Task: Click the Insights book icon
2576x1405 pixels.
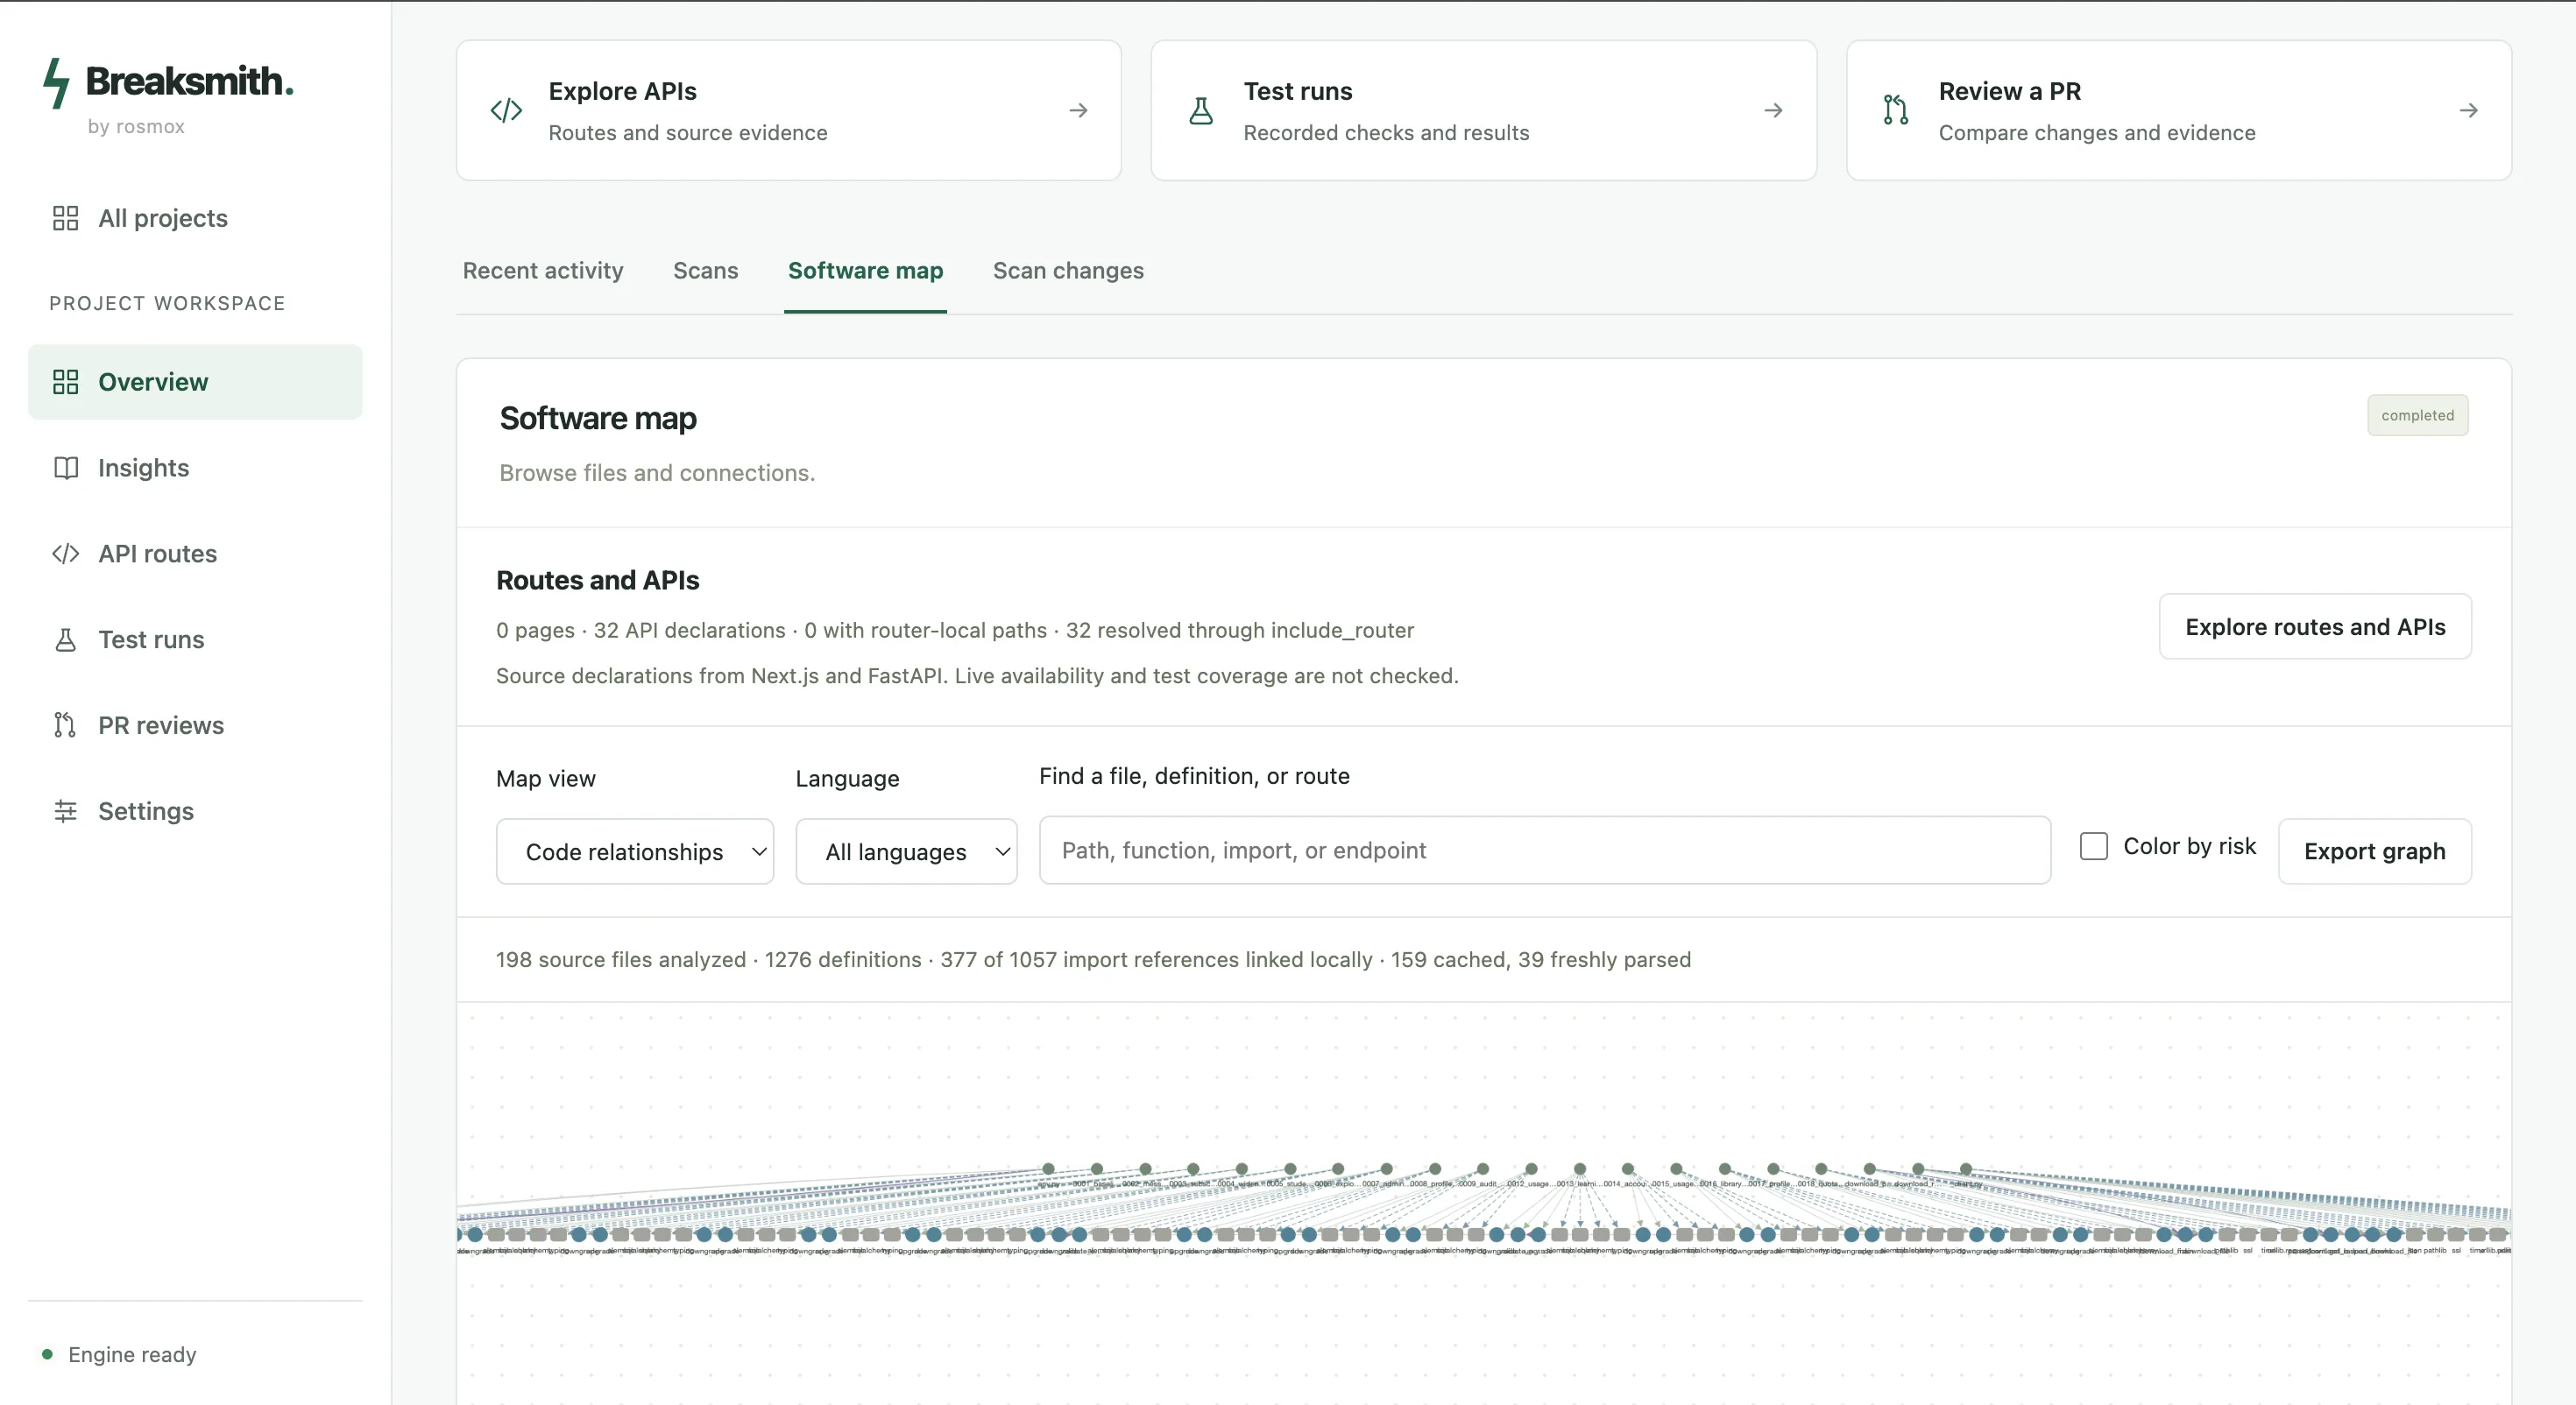Action: tap(65, 468)
